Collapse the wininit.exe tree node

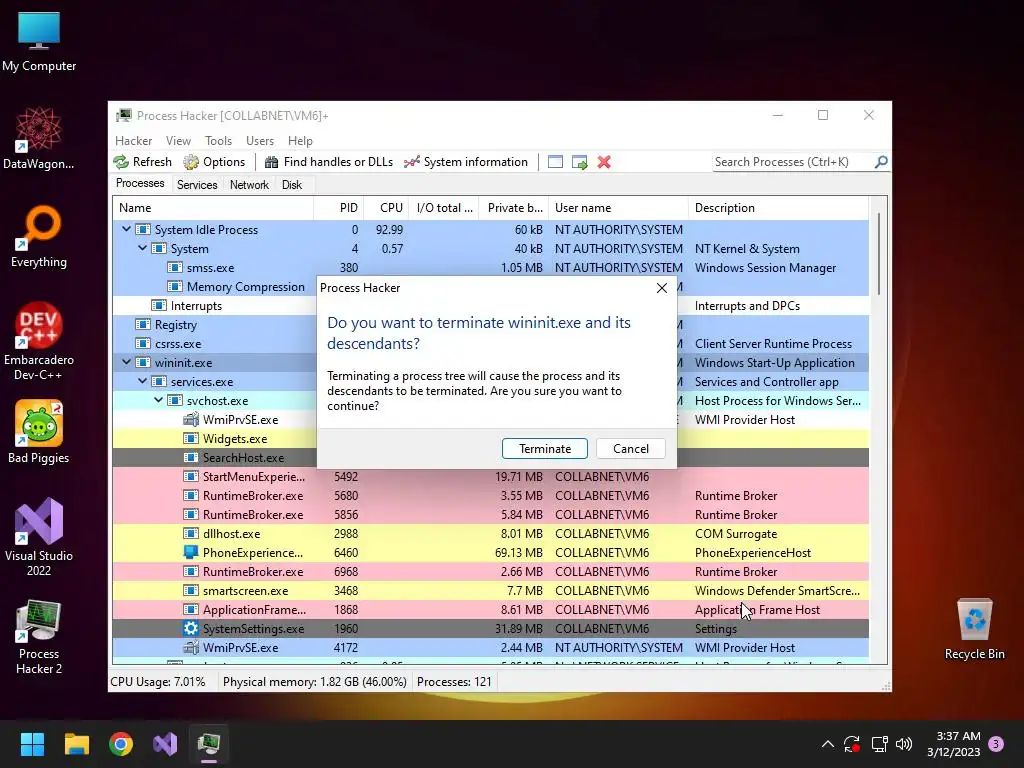(126, 362)
